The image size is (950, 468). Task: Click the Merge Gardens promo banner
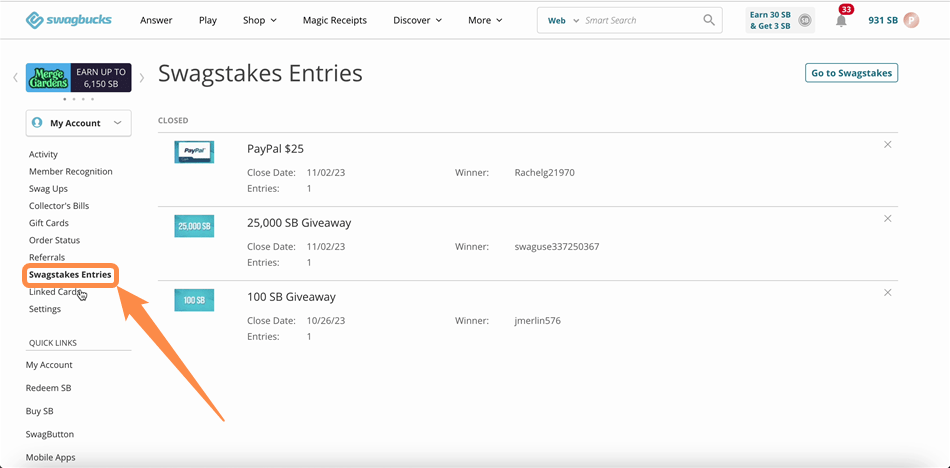pos(79,78)
